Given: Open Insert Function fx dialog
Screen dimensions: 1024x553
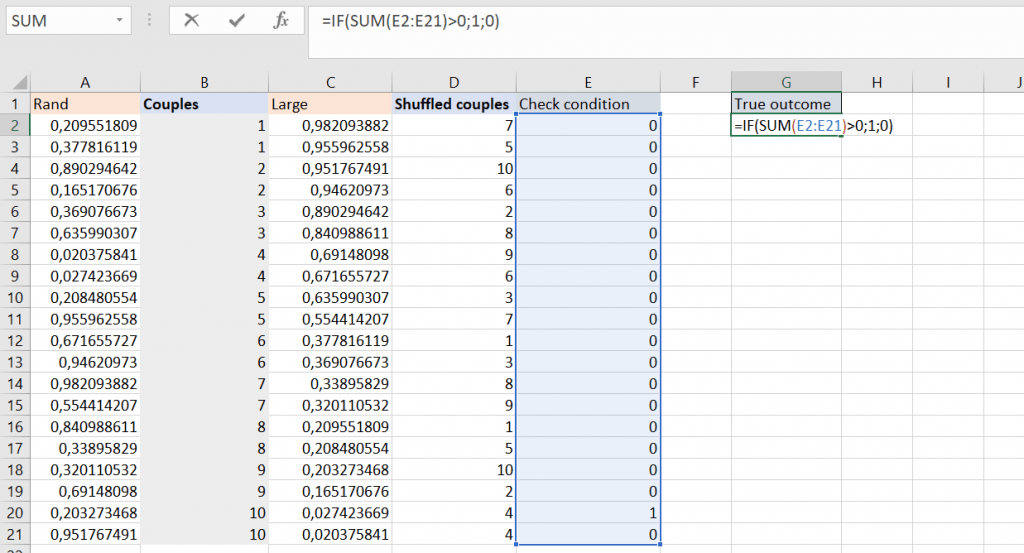Looking at the screenshot, I should pos(281,20).
